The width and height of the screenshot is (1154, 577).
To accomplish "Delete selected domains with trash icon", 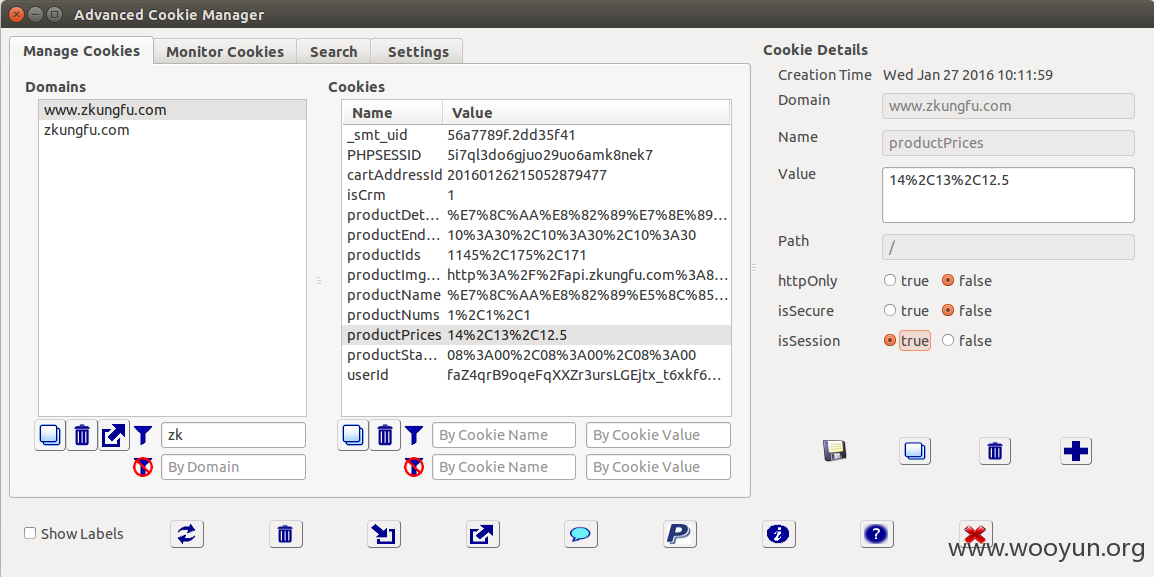I will [x=82, y=435].
